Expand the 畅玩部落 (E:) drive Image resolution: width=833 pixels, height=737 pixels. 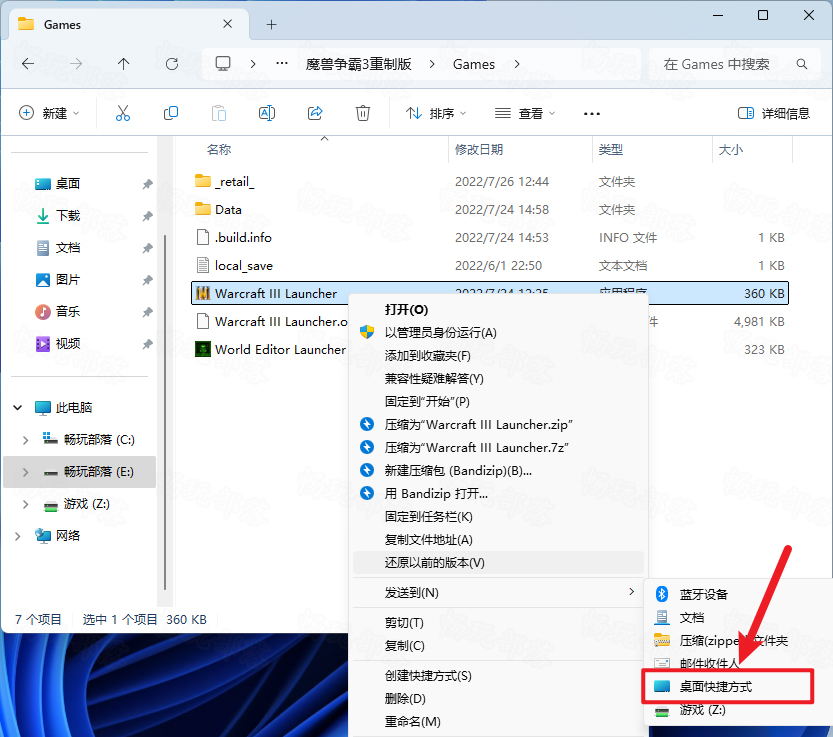click(25, 472)
